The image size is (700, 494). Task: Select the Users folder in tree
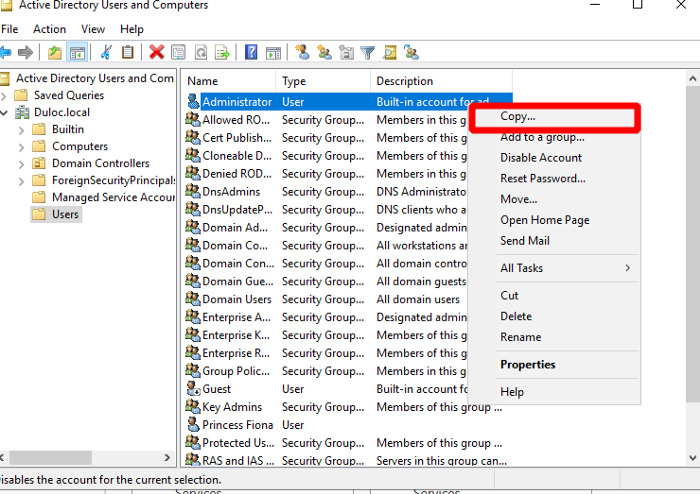click(56, 214)
